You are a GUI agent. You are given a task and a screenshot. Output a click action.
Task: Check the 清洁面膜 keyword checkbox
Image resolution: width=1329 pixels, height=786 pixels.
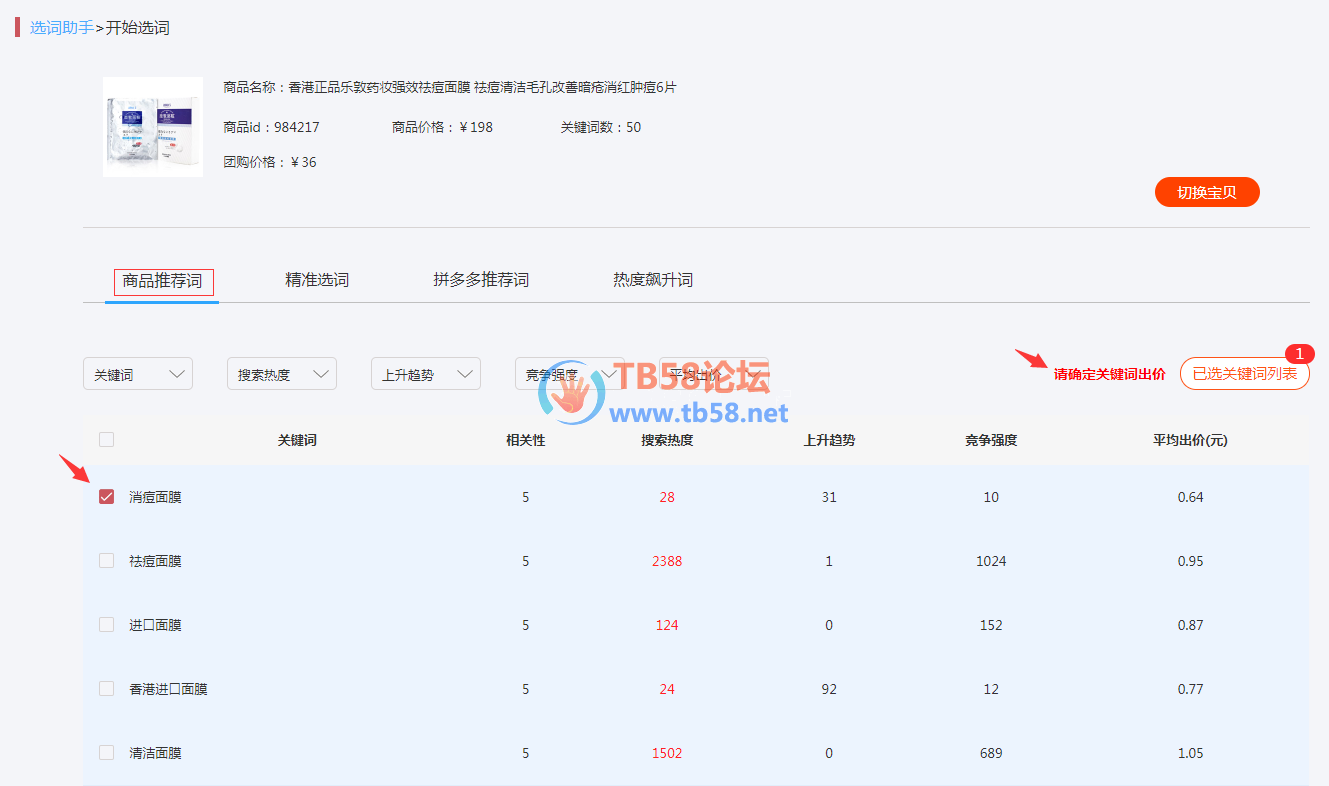pos(107,753)
